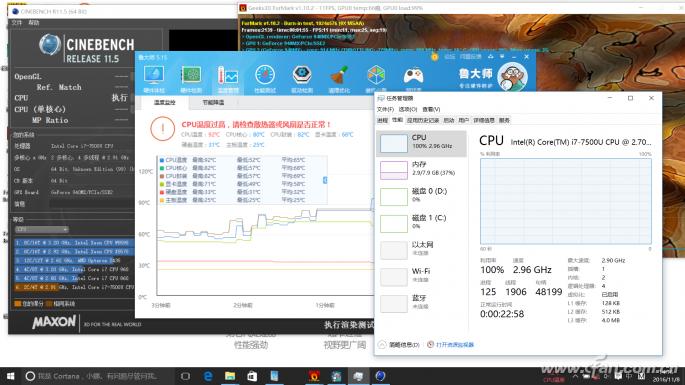This screenshot has width=685, height=385.
Task: Open Windows Start button
Action: 10,376
